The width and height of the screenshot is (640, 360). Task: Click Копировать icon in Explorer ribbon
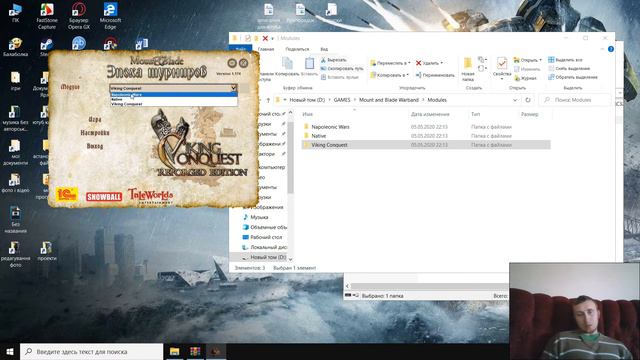tap(287, 67)
